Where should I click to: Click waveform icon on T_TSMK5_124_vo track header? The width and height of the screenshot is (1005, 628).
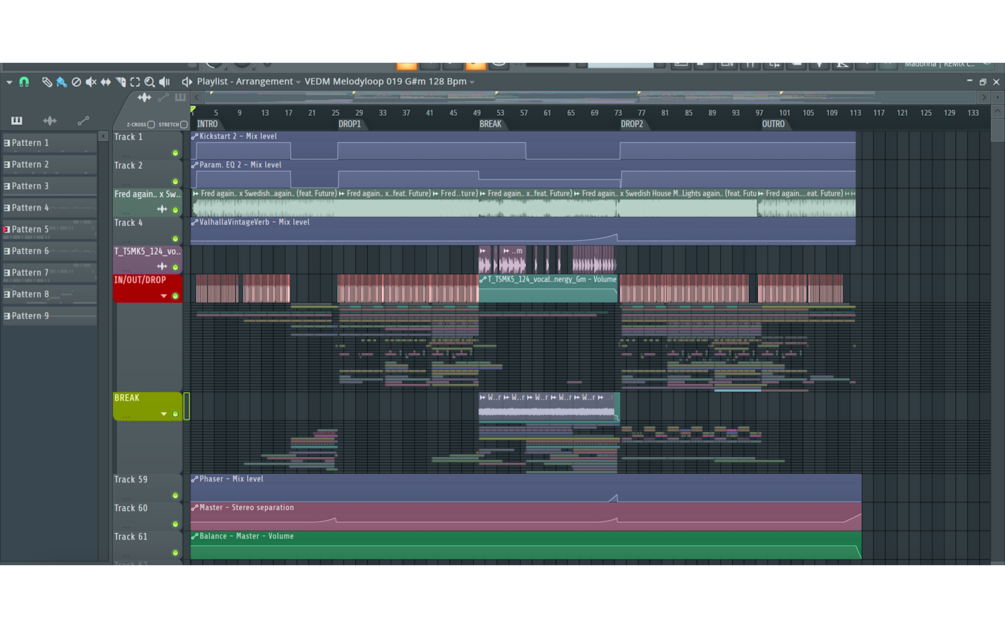click(162, 266)
